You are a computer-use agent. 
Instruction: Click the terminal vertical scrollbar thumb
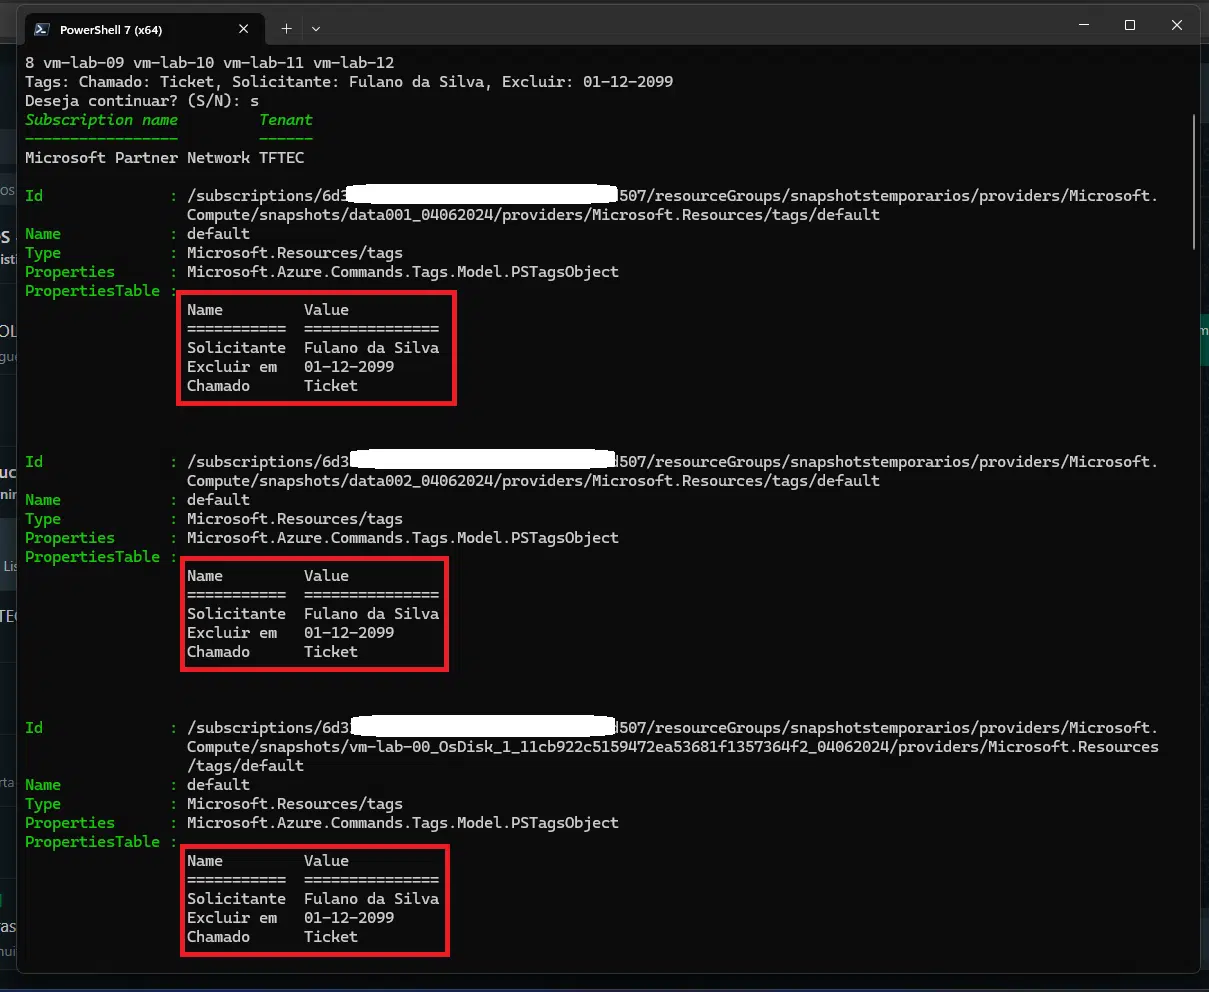coord(1195,180)
